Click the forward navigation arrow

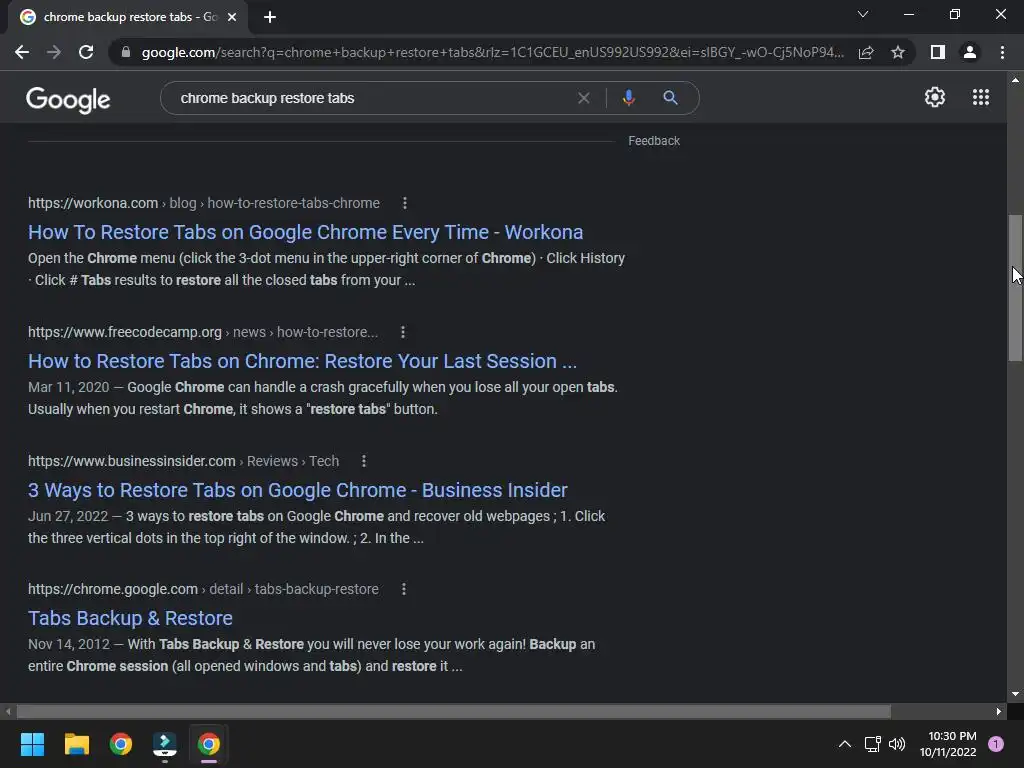click(54, 52)
